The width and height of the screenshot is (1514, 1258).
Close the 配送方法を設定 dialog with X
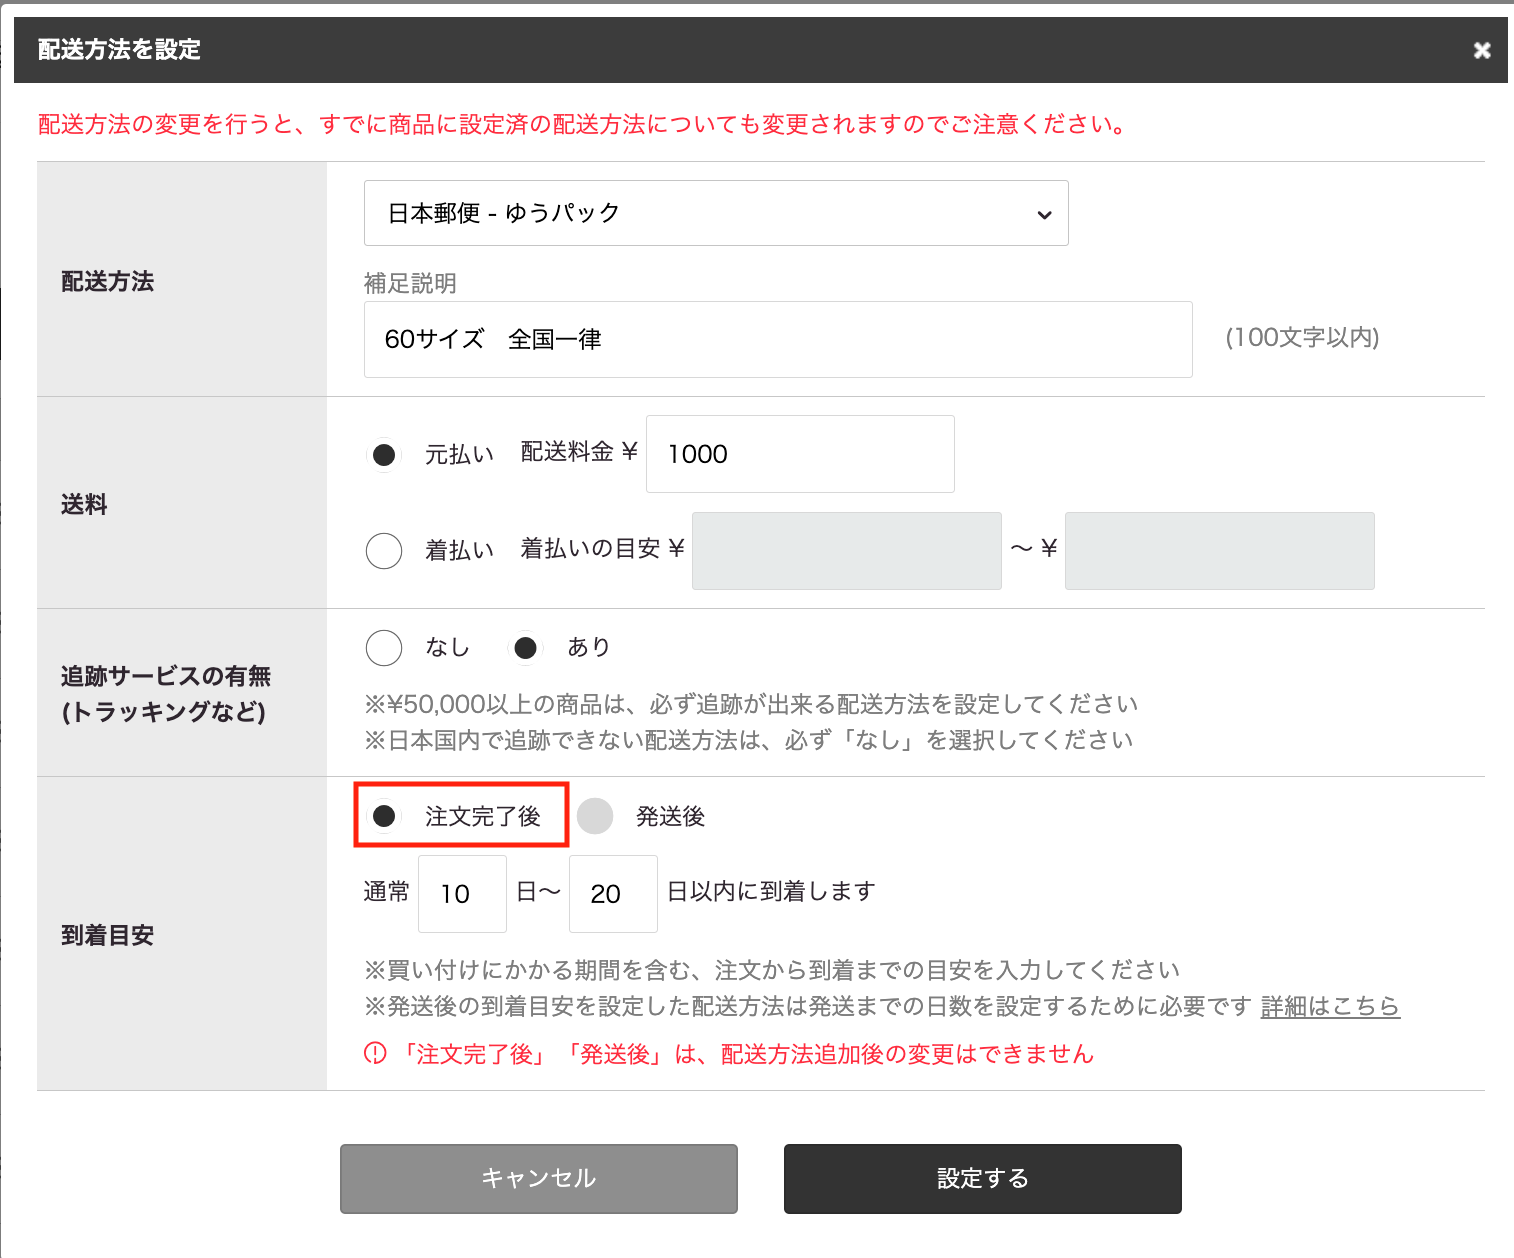click(1482, 50)
